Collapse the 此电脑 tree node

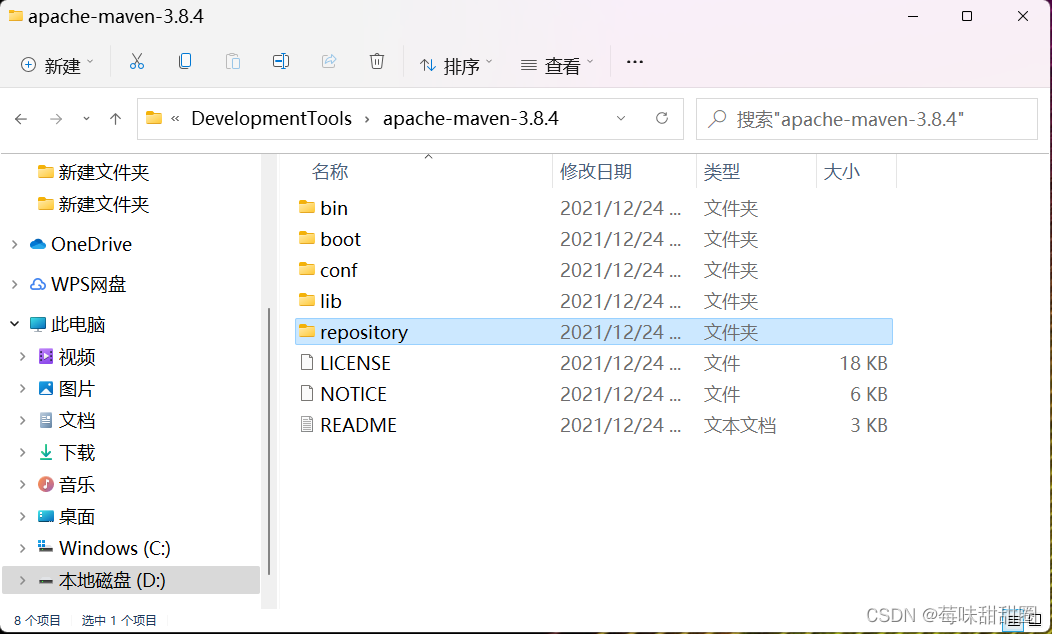14,324
